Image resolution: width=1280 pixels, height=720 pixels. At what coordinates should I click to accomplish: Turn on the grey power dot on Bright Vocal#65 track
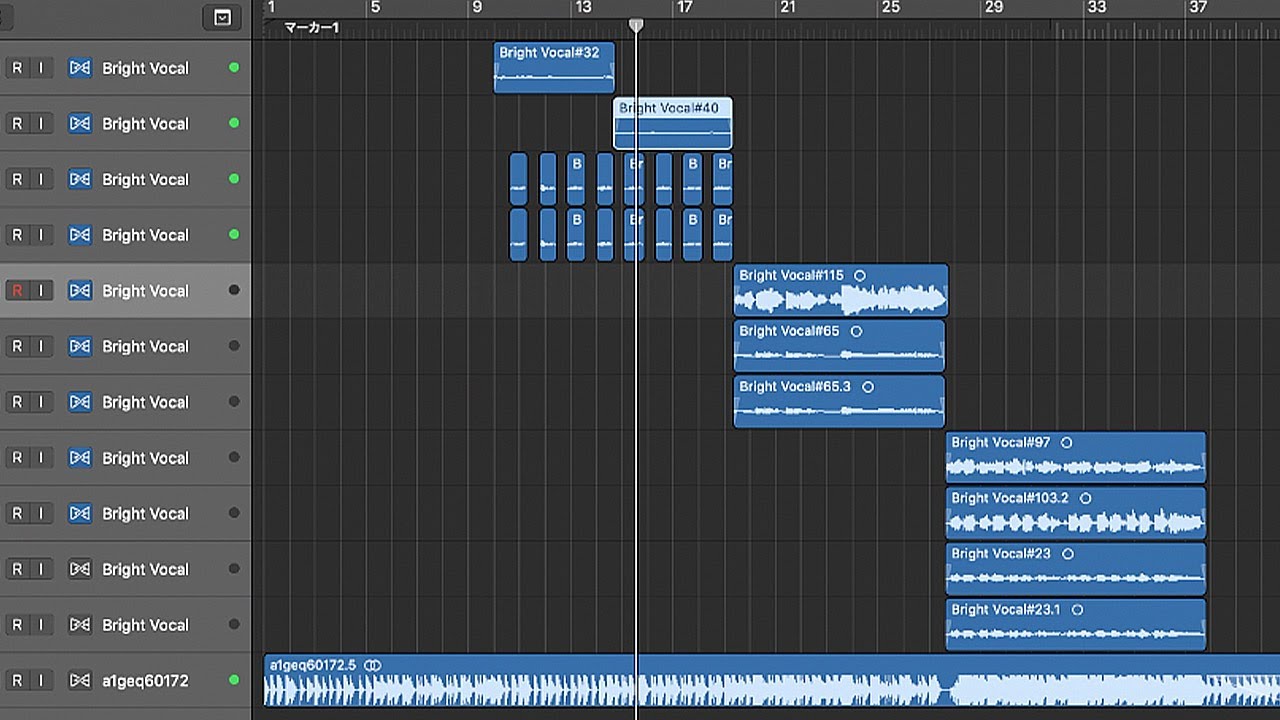[x=234, y=346]
